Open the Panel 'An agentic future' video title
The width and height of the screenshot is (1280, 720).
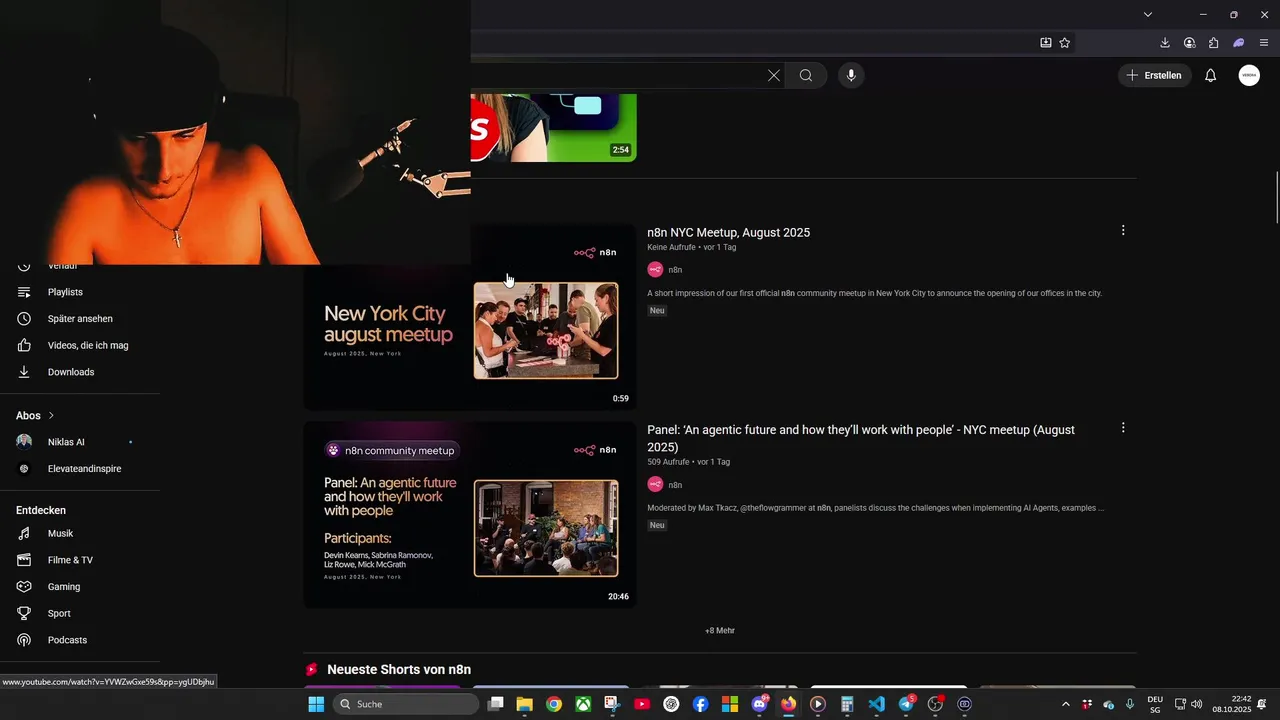tap(861, 438)
